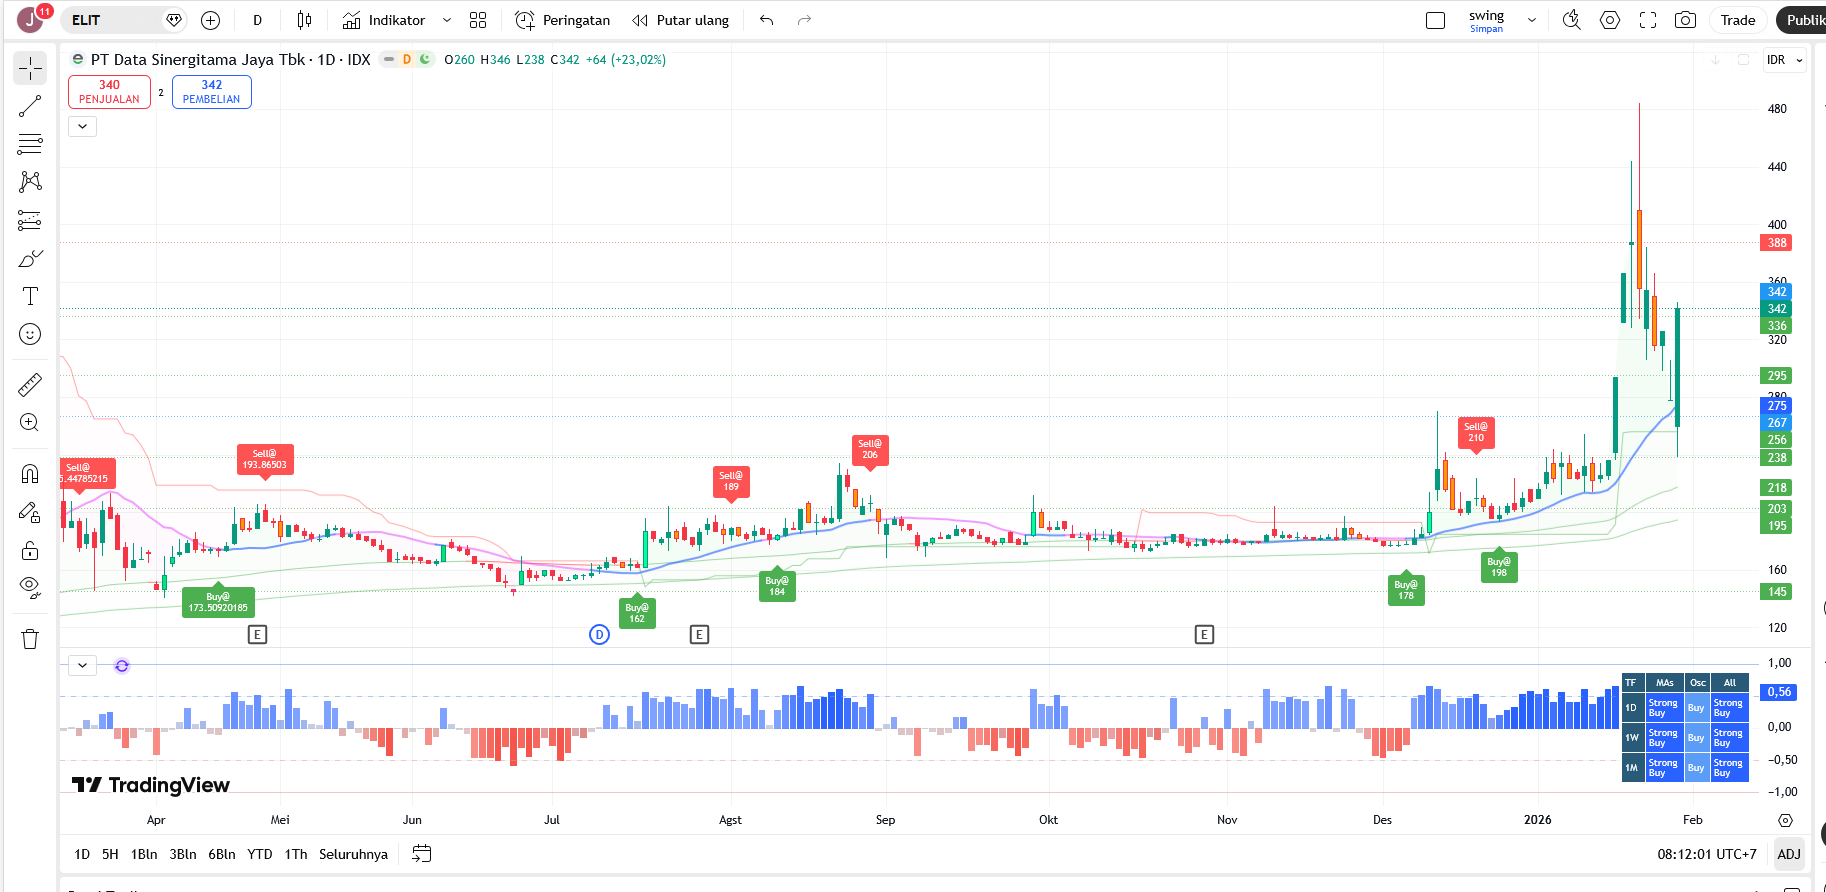Click the purple indicator pane refresh icon
Image resolution: width=1826 pixels, height=892 pixels.
(x=122, y=666)
